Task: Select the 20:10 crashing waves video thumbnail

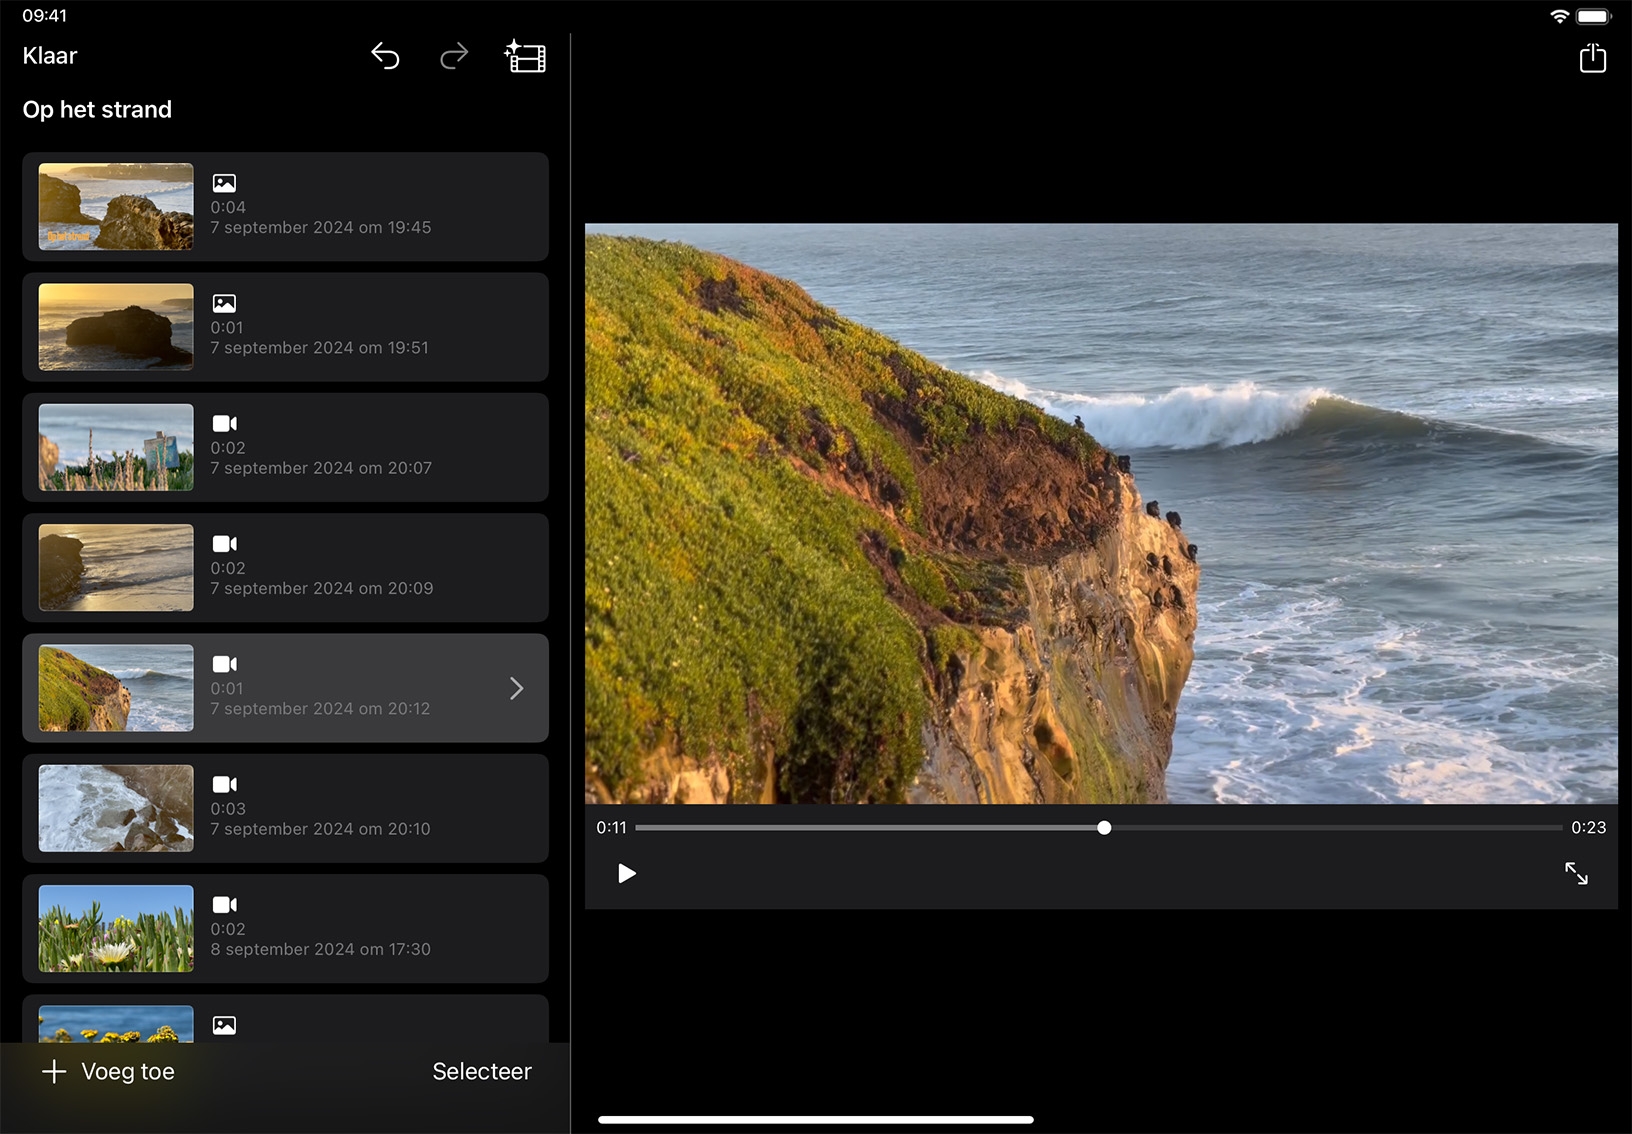Action: coord(116,808)
